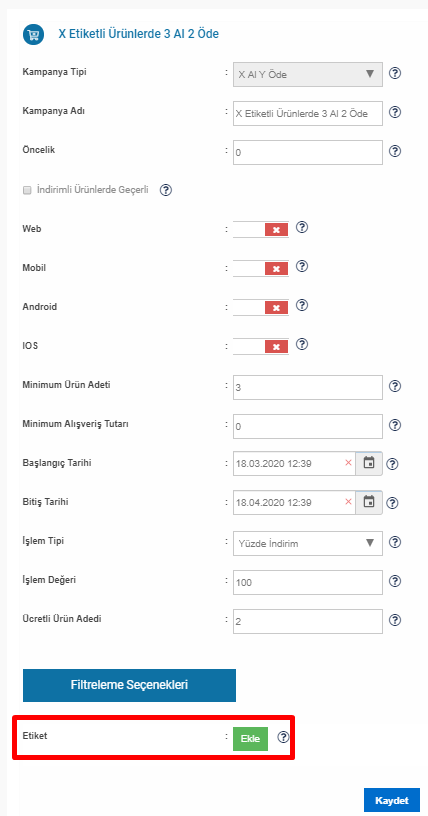Open the Başlangıç Tarihi calendar picker
Screen dimensions: 428x816
pyautogui.click(x=369, y=463)
